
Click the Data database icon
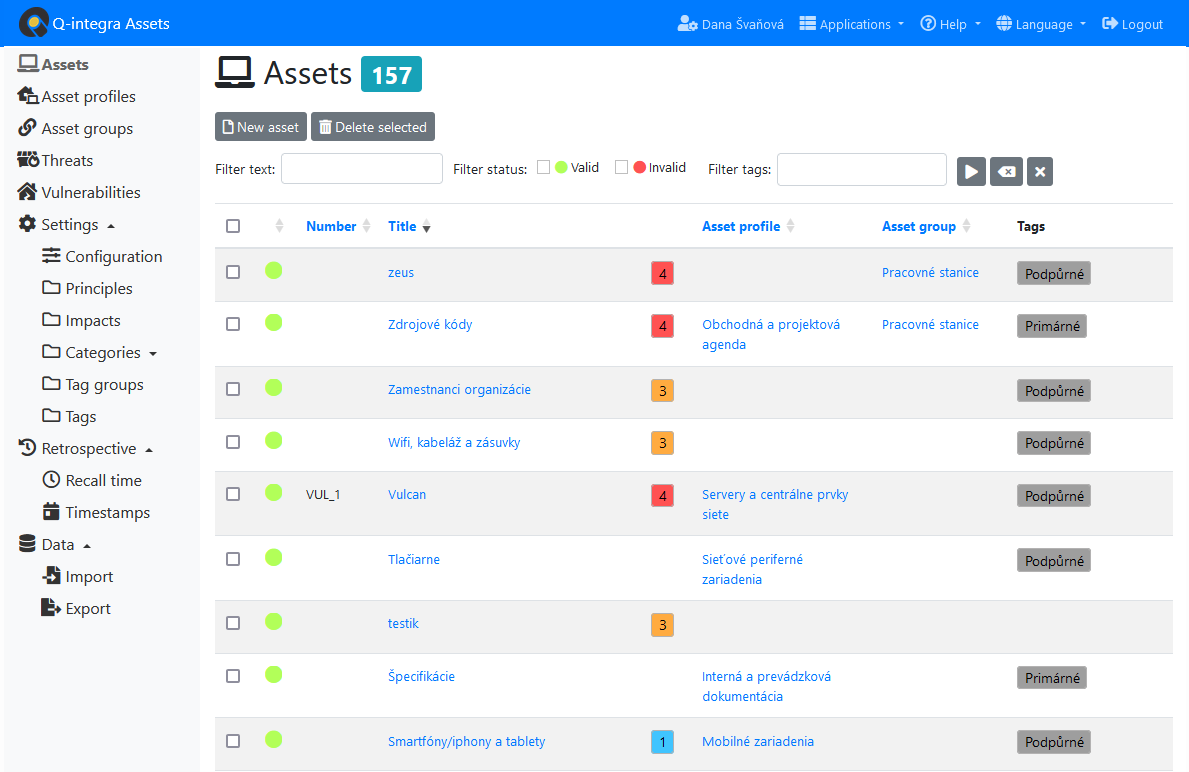click(x=27, y=544)
